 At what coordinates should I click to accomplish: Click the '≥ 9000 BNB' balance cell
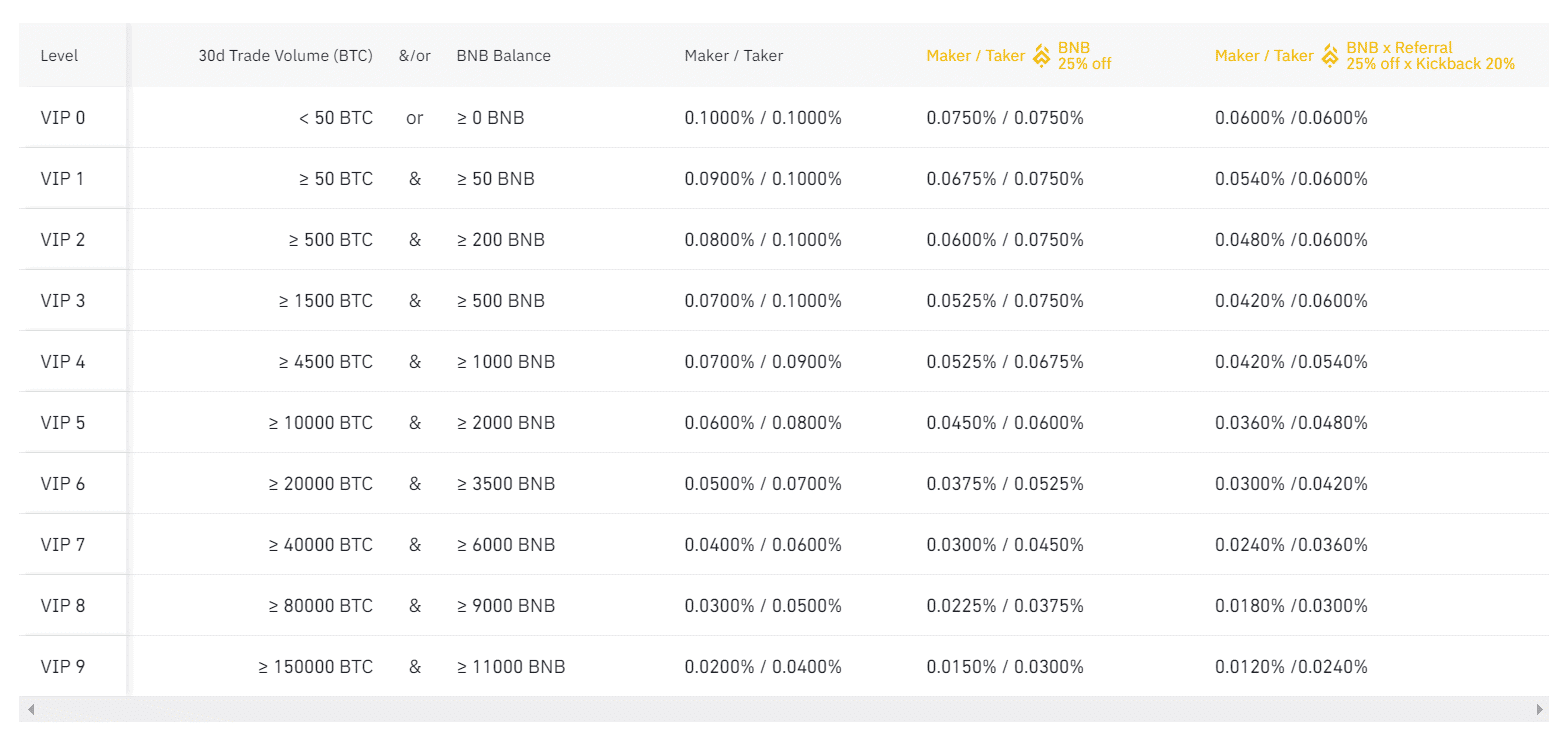[x=506, y=606]
